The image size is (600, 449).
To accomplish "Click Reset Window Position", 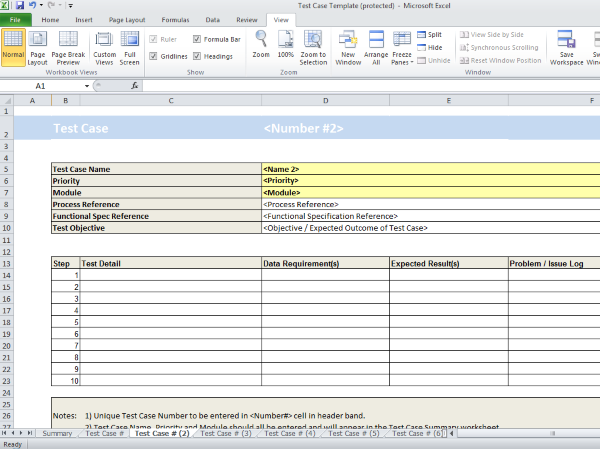I will pyautogui.click(x=501, y=60).
